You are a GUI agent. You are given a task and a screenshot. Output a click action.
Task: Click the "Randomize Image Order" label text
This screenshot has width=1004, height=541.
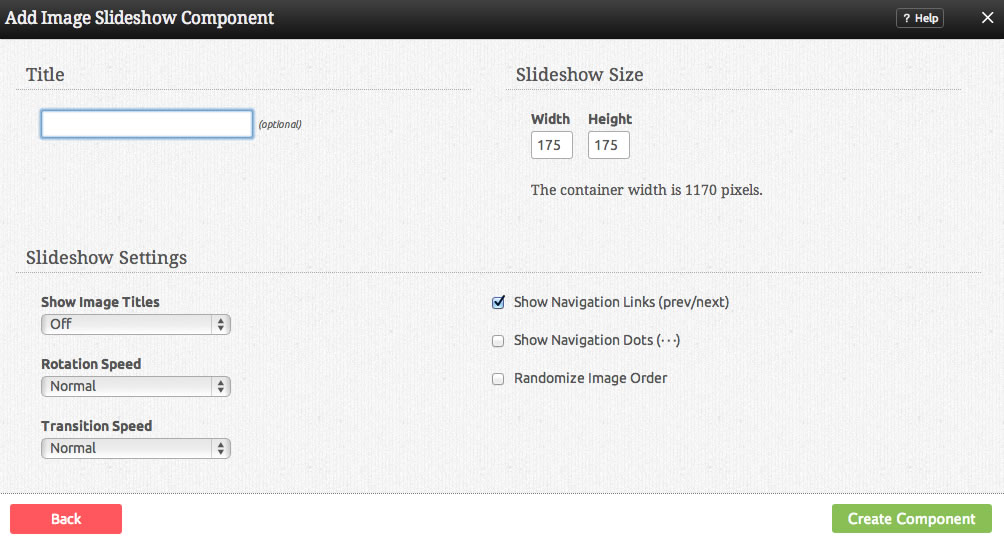click(x=590, y=378)
